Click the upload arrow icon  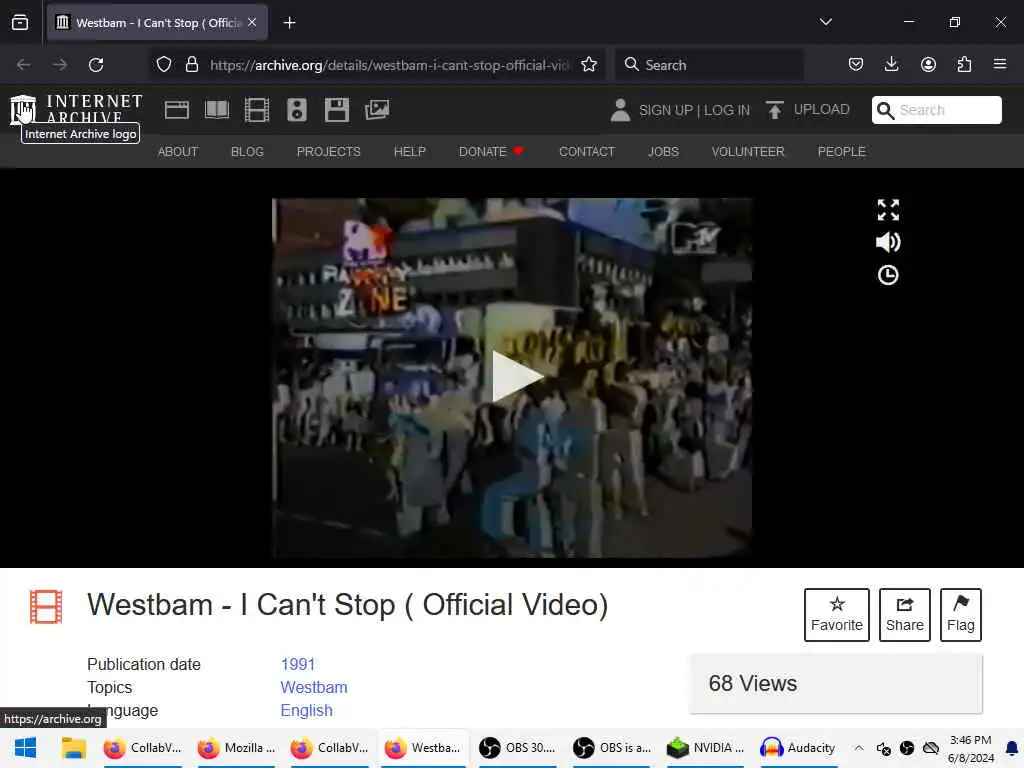click(775, 110)
